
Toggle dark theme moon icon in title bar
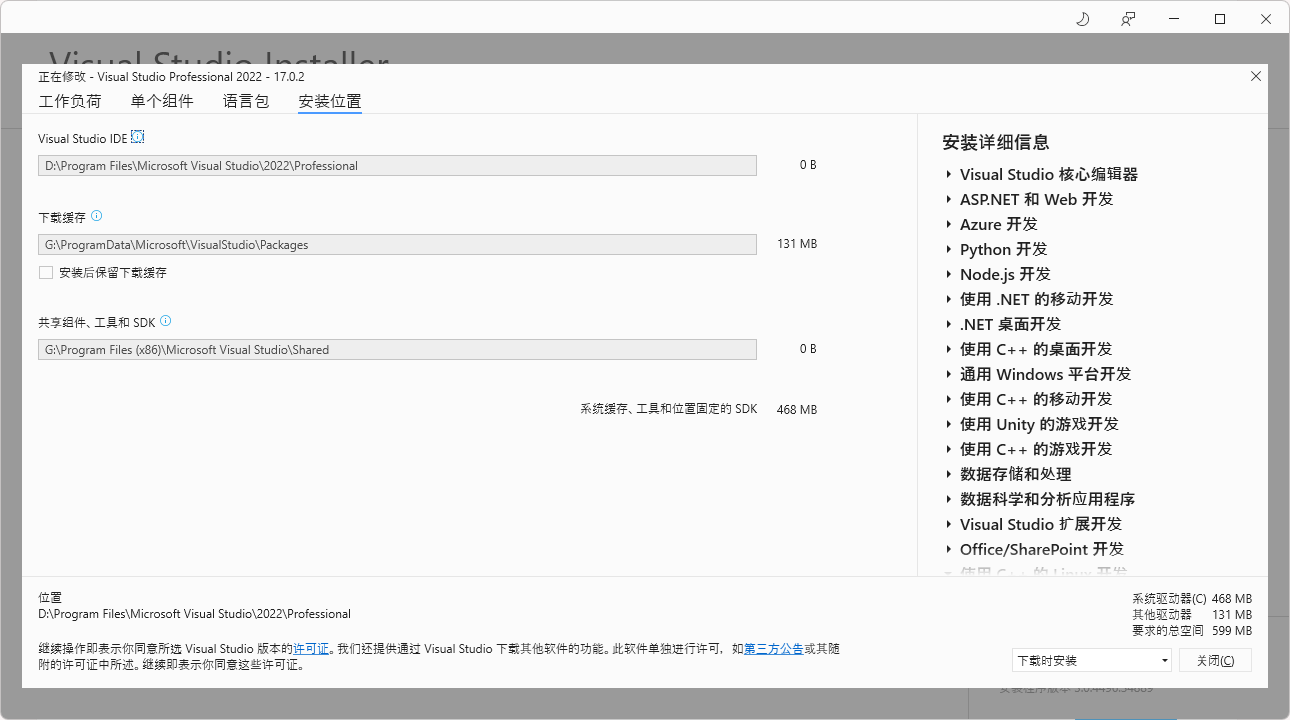[x=1082, y=19]
